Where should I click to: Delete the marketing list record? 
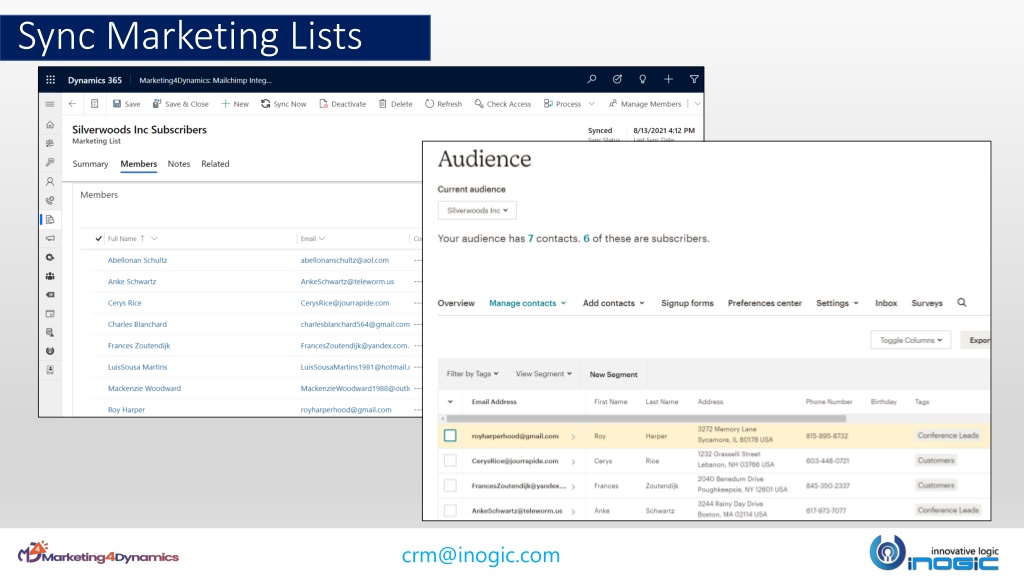[396, 104]
